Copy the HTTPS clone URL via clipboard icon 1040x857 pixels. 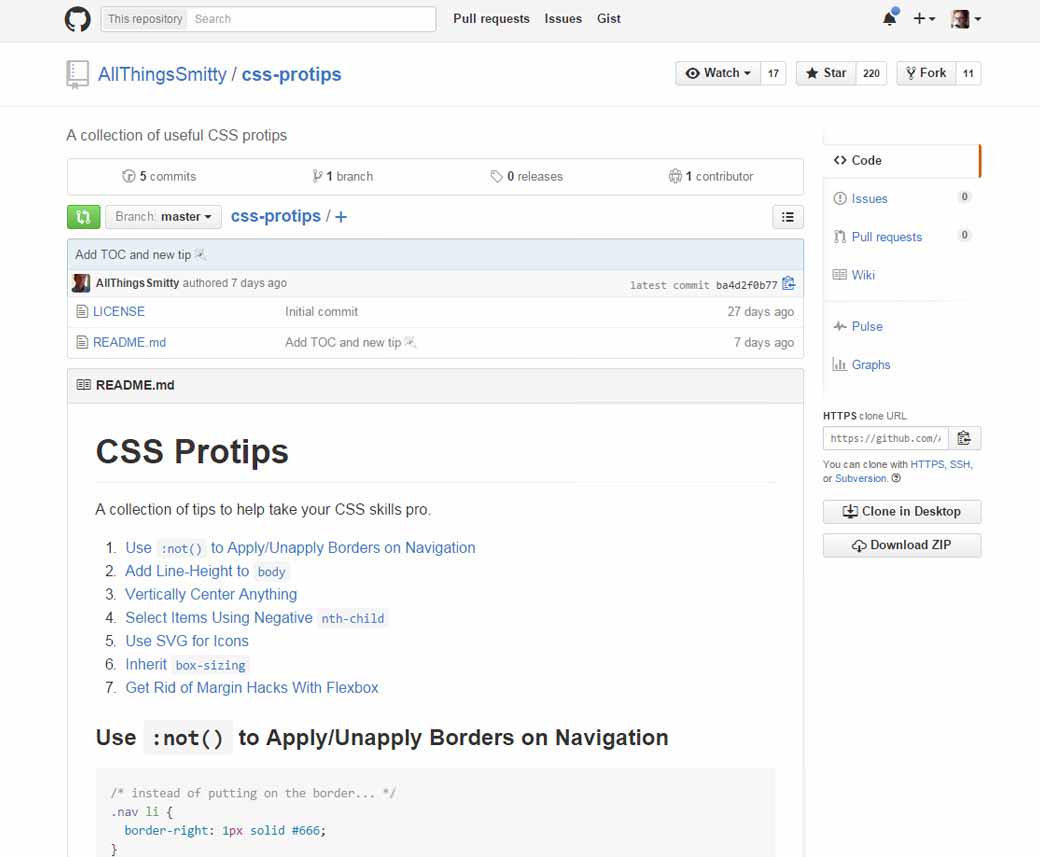coord(964,437)
